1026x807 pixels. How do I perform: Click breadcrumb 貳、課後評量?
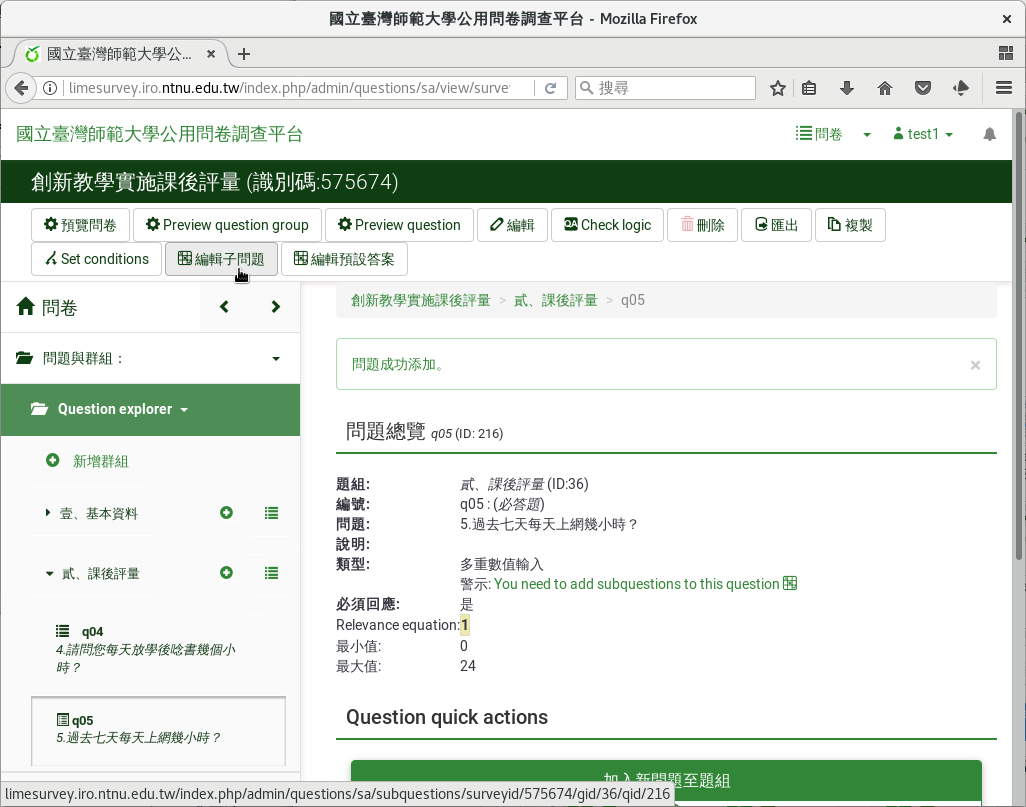556,300
